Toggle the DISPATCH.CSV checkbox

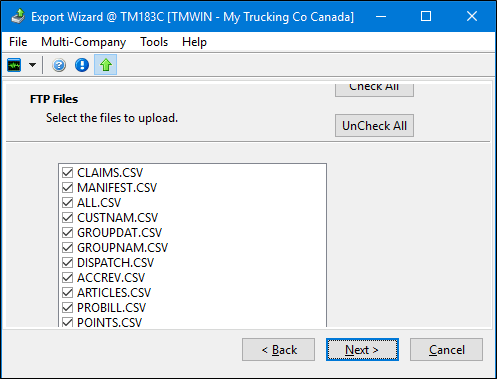[x=67, y=263]
